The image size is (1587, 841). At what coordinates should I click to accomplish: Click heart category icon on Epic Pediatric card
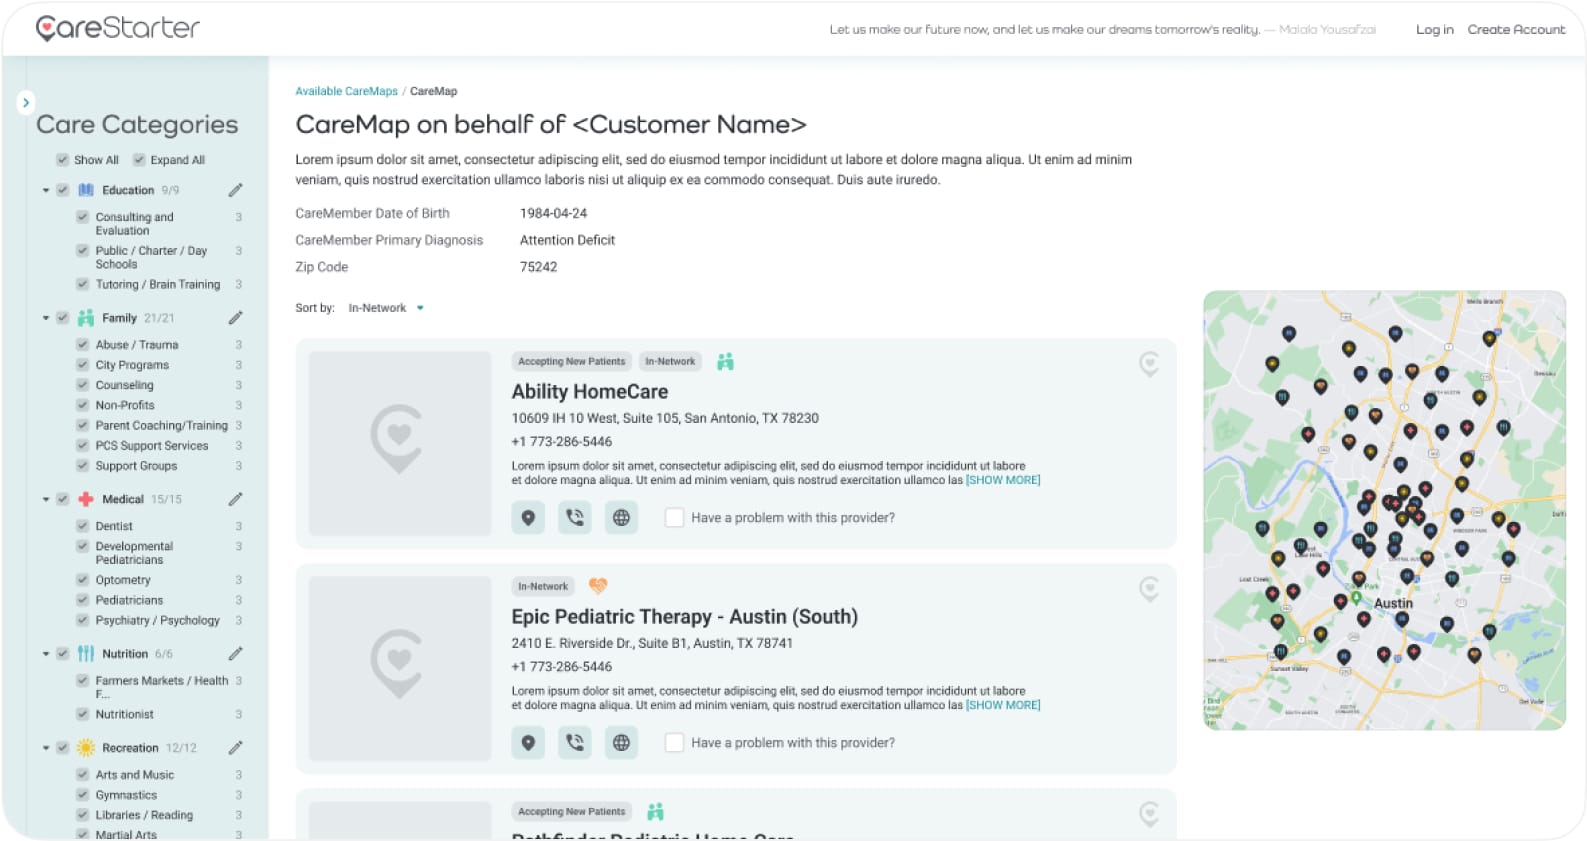[x=598, y=586]
